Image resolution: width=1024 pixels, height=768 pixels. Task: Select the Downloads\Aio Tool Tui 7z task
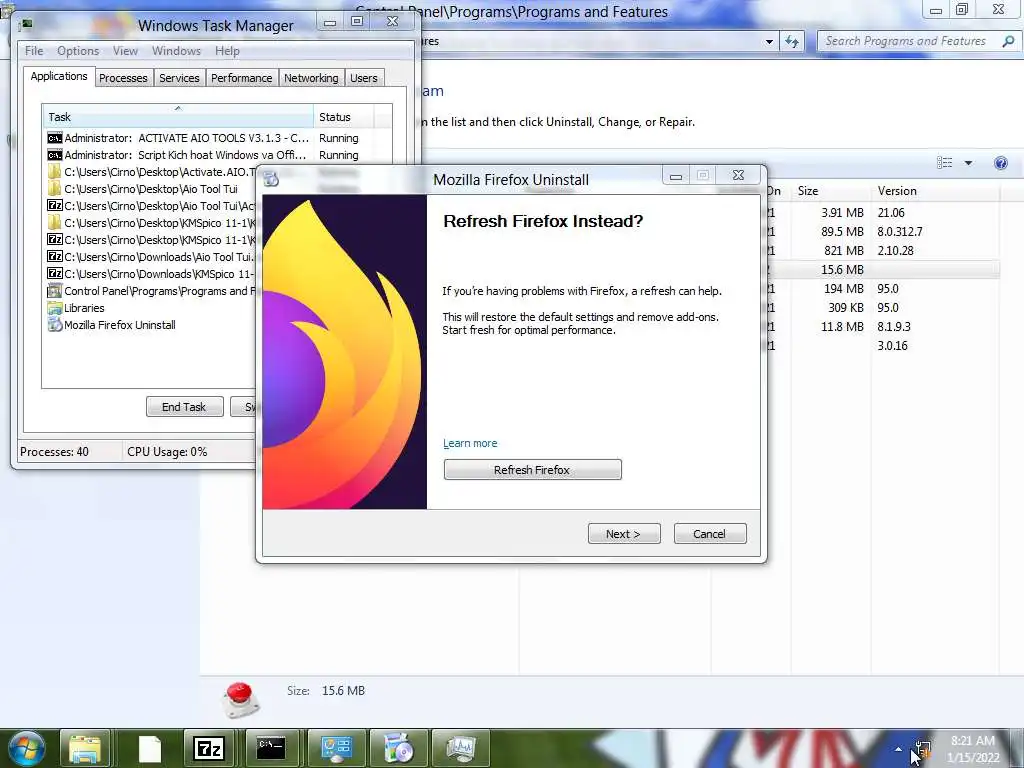pyautogui.click(x=150, y=257)
